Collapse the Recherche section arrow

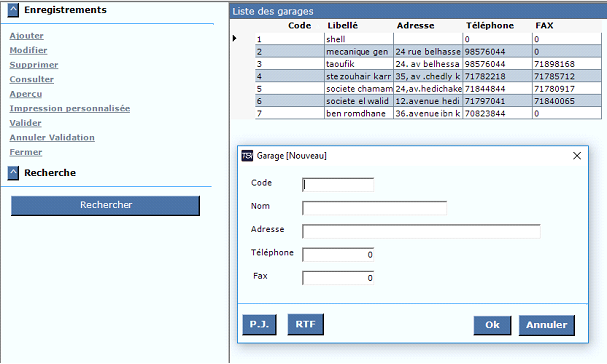coord(13,173)
